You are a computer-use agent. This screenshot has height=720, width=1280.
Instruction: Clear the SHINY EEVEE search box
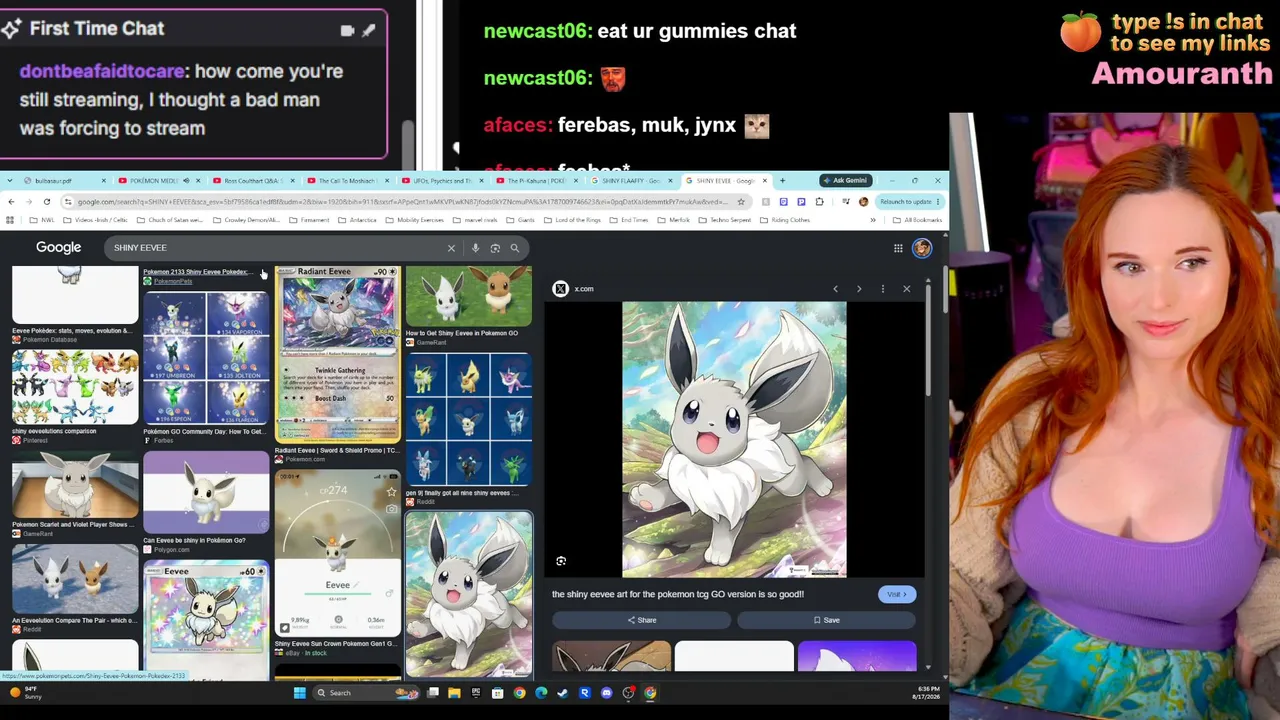pyautogui.click(x=451, y=248)
